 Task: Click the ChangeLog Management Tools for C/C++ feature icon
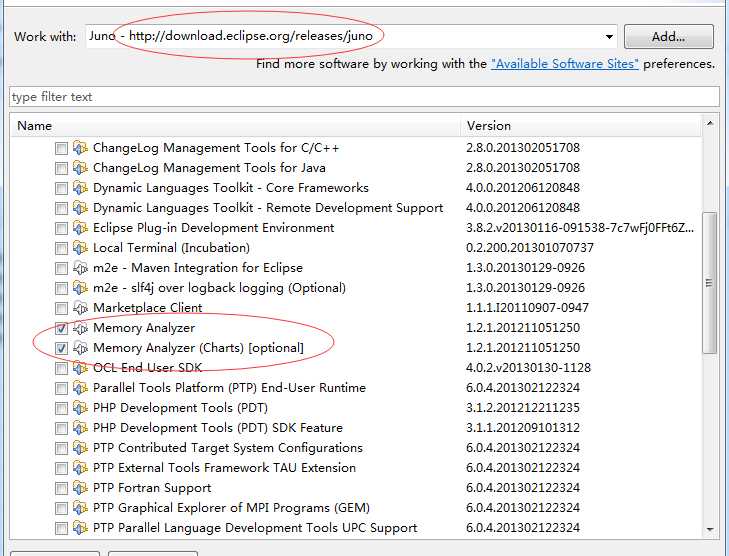point(80,148)
